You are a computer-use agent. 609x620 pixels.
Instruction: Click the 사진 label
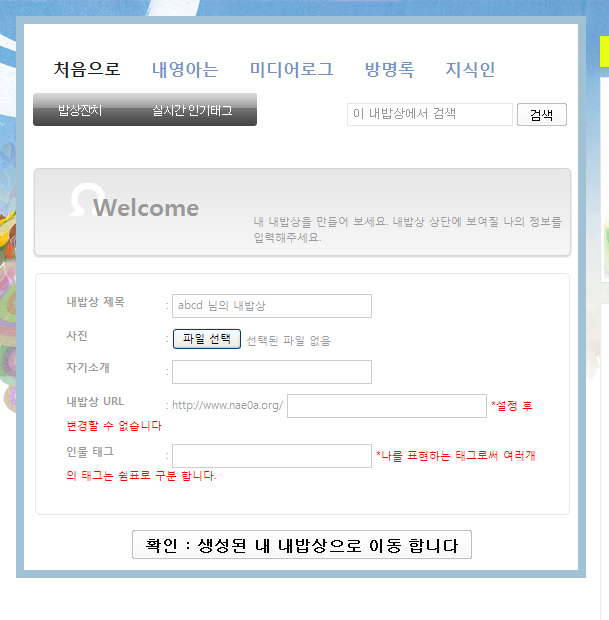(77, 336)
